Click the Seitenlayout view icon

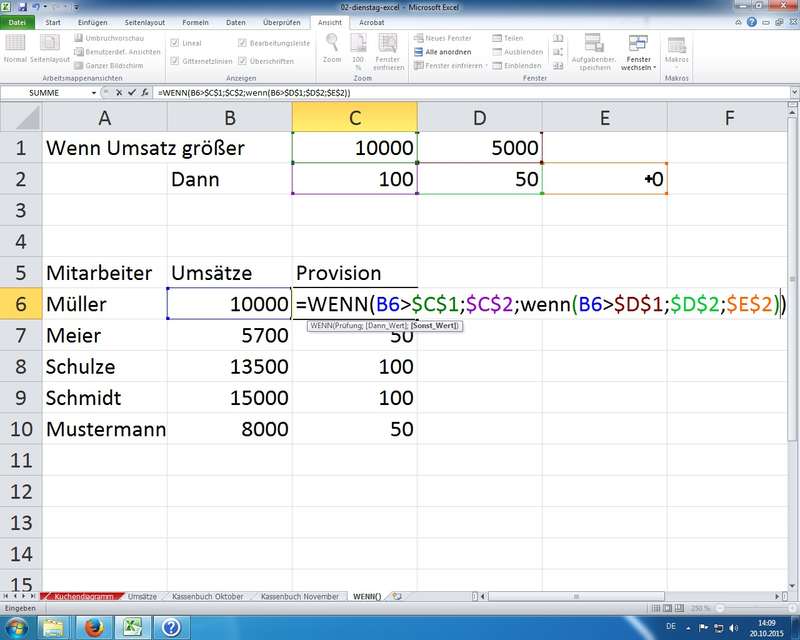48,44
